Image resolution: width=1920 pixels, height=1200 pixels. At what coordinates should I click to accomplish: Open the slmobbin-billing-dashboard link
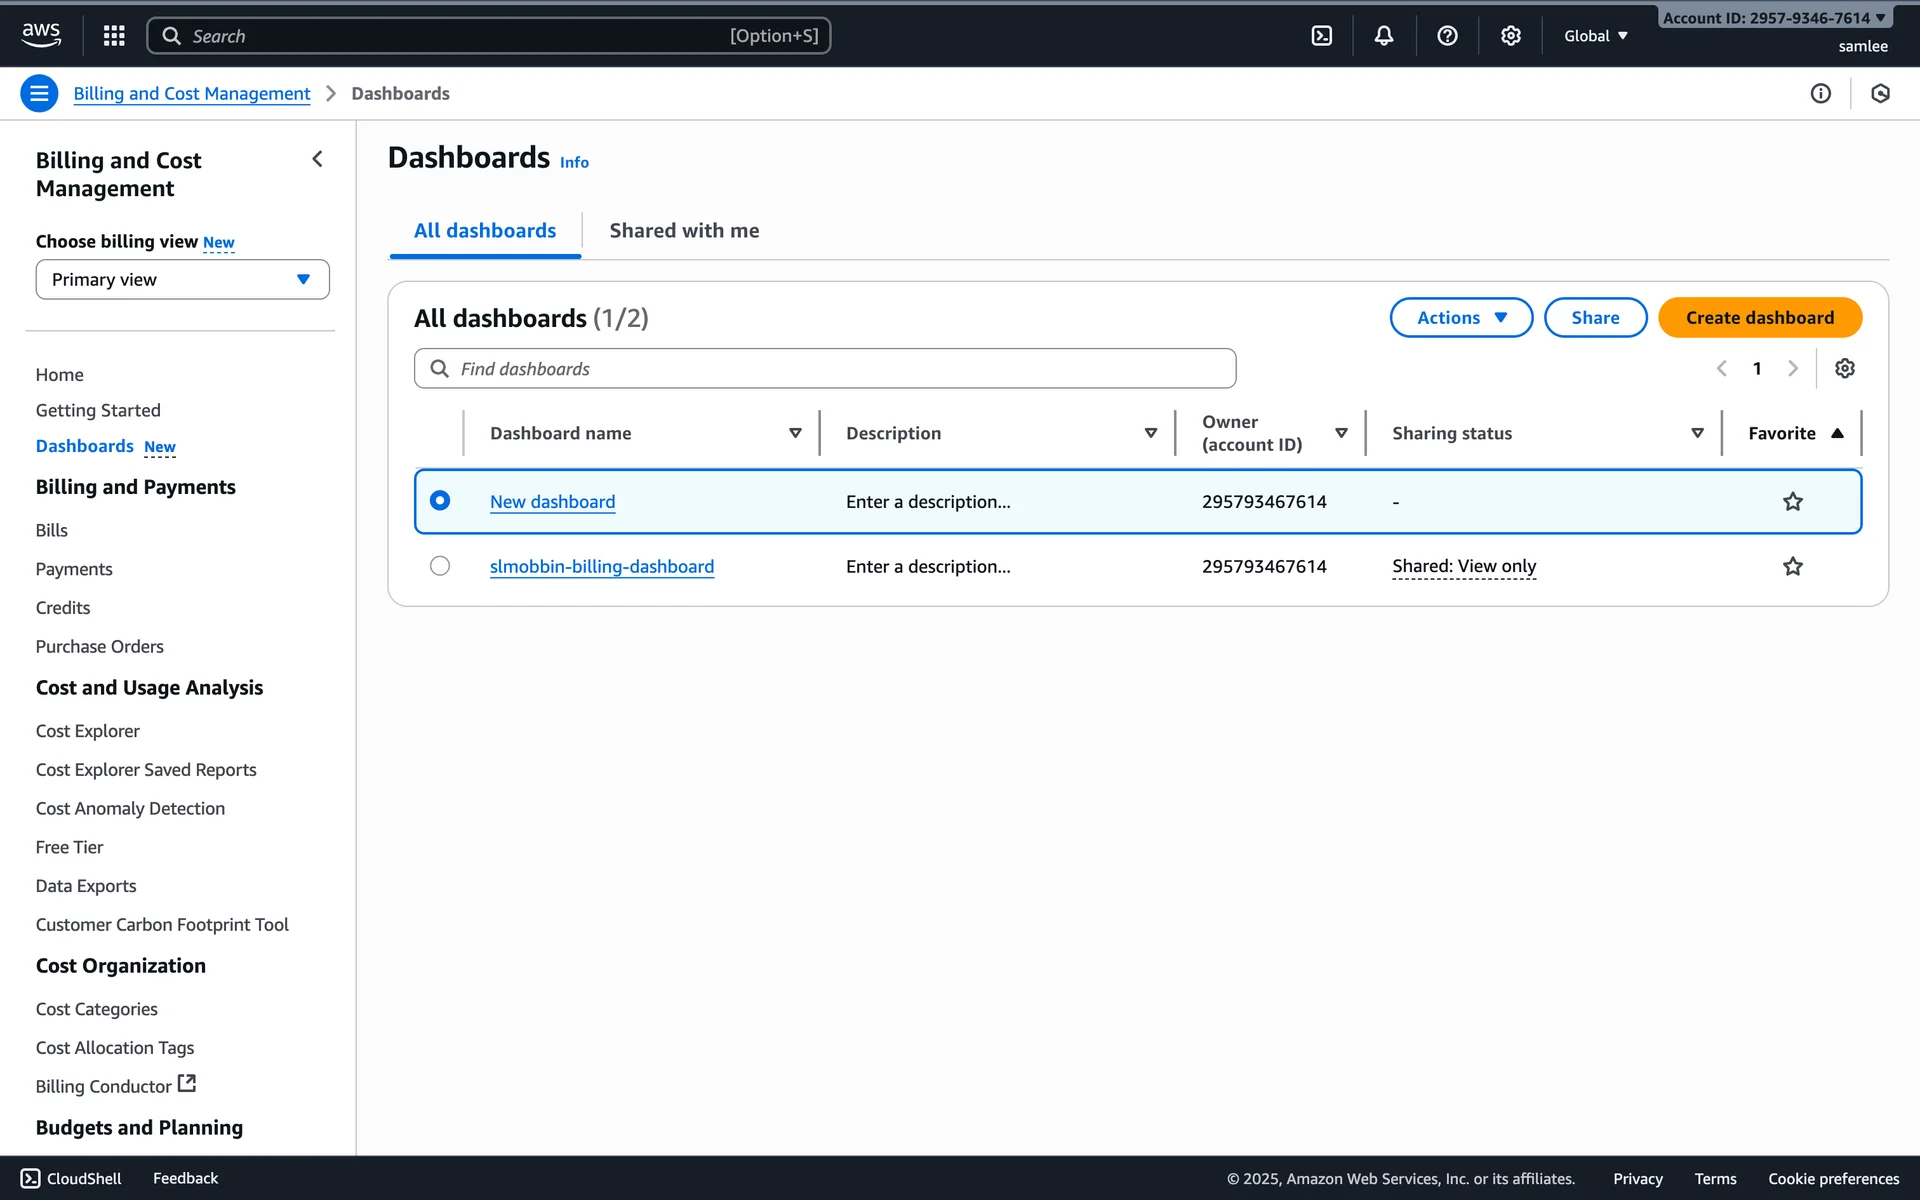point(601,567)
